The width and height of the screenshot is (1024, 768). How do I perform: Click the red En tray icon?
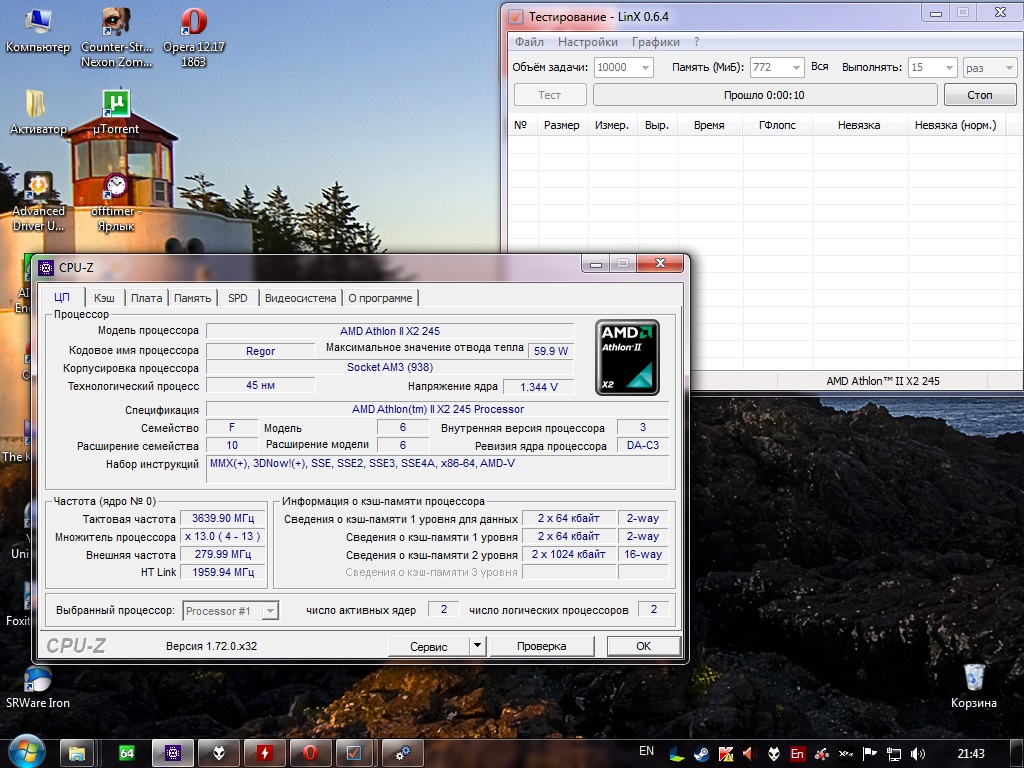pyautogui.click(x=797, y=754)
